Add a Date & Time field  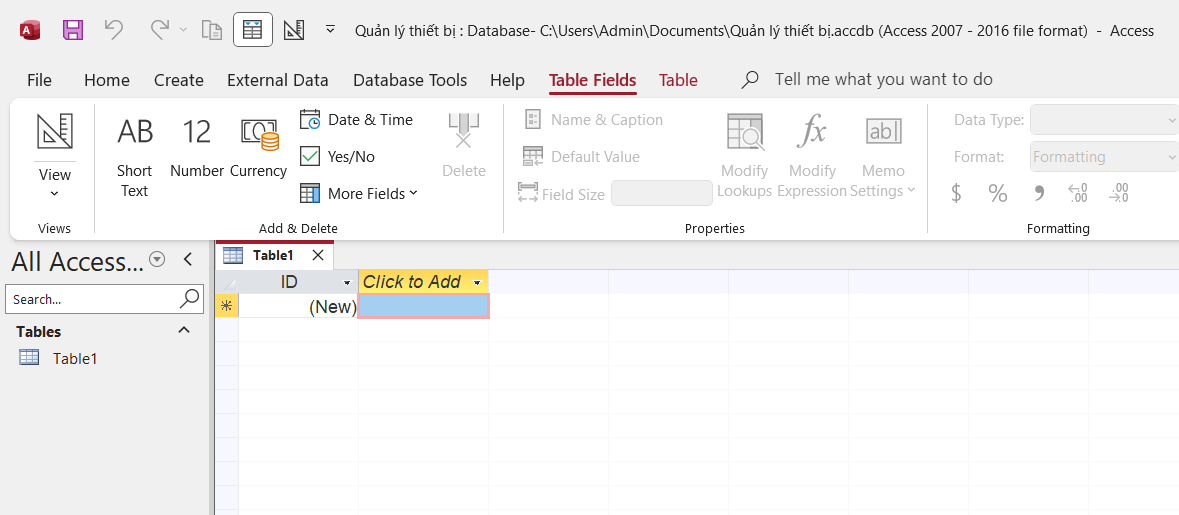point(356,120)
